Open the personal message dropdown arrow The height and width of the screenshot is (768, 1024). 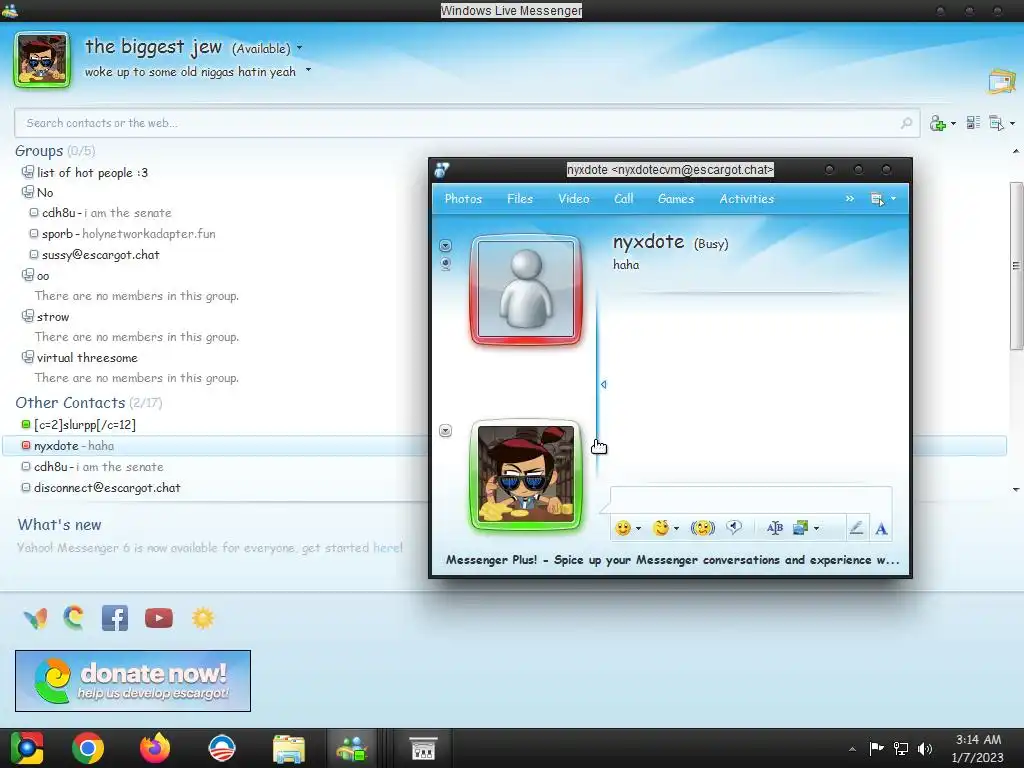point(308,70)
